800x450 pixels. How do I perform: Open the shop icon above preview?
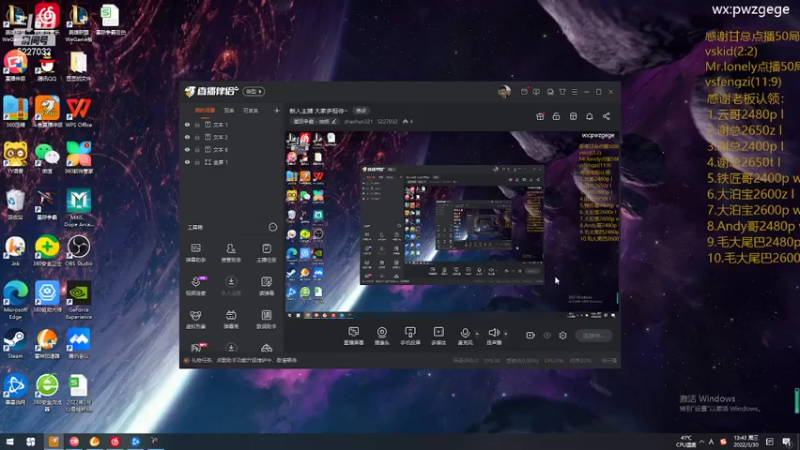(x=573, y=116)
